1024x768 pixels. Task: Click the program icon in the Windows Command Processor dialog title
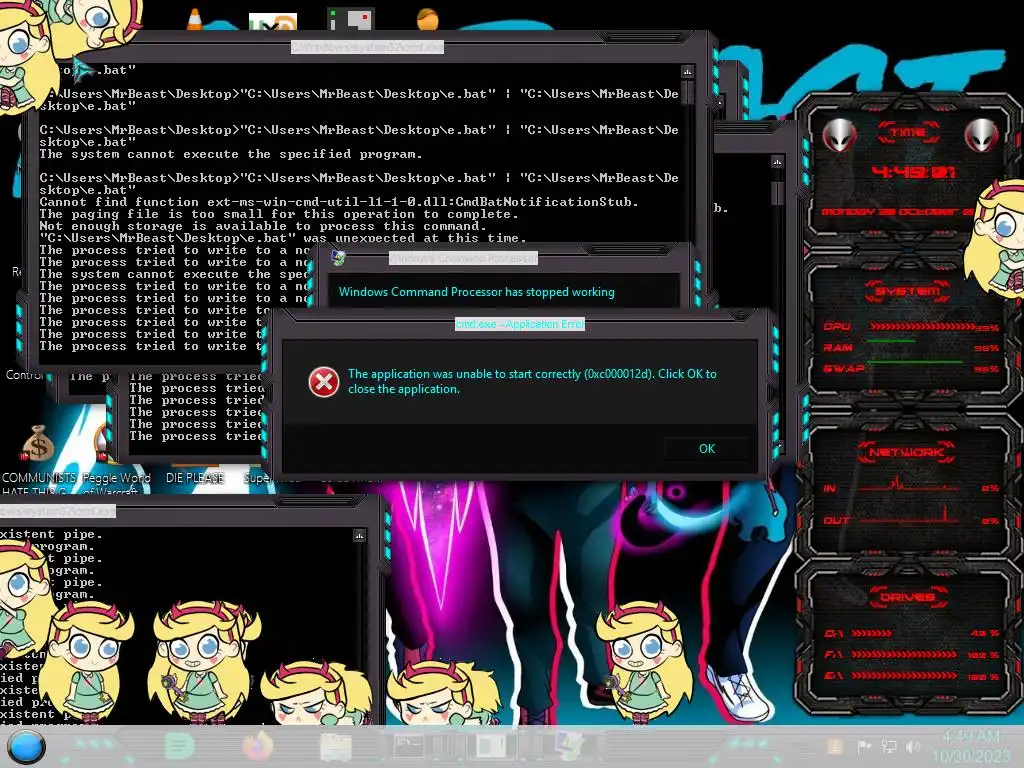point(338,258)
